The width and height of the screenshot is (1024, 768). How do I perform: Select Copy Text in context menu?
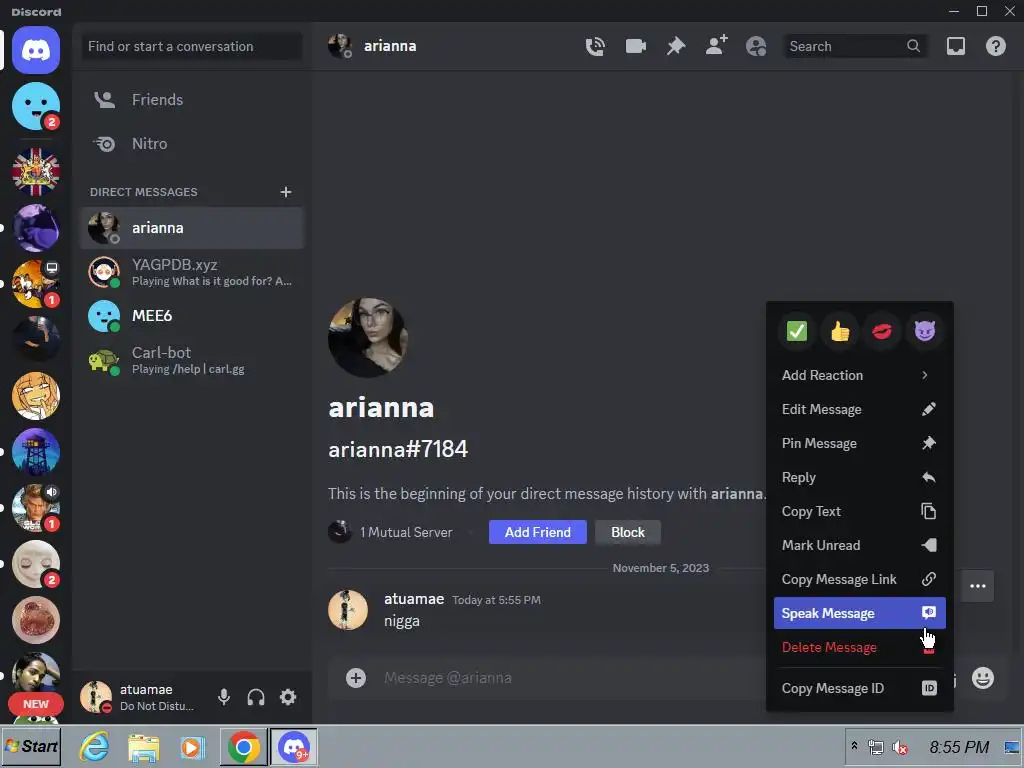pyautogui.click(x=859, y=511)
